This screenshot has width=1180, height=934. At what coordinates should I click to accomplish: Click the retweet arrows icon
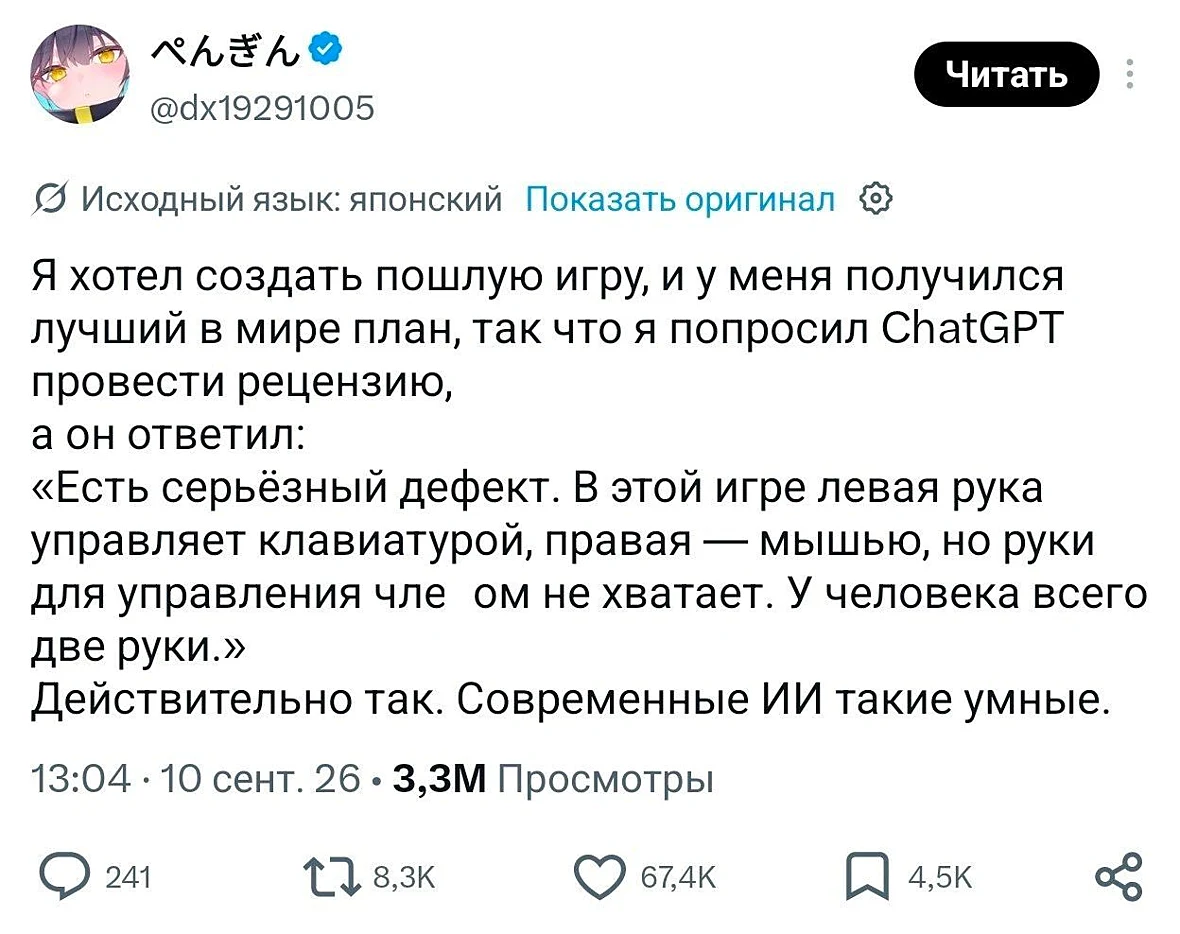(332, 878)
